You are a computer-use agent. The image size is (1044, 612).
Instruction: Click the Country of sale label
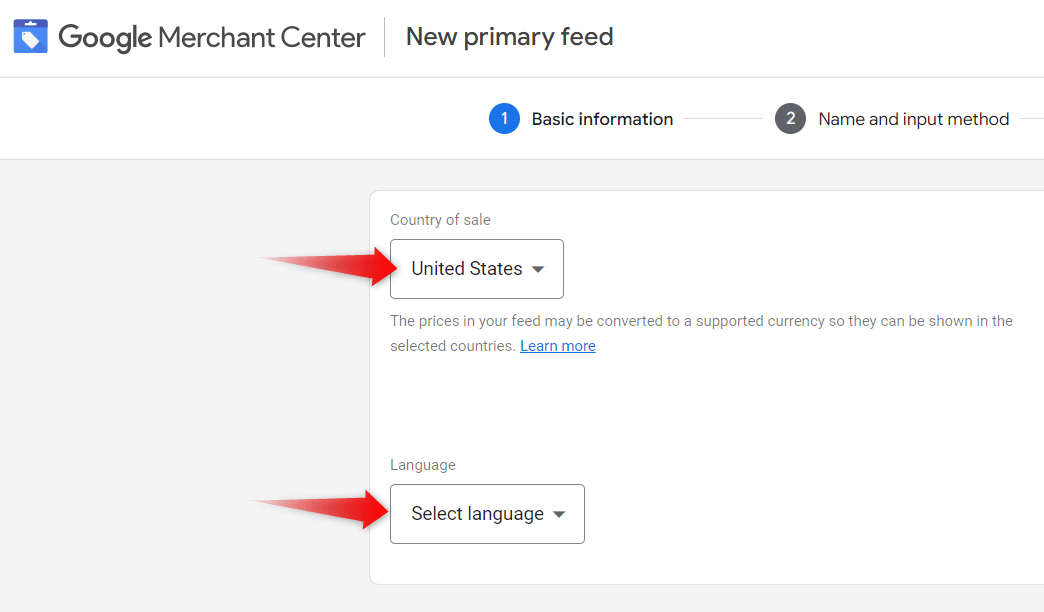(440, 220)
